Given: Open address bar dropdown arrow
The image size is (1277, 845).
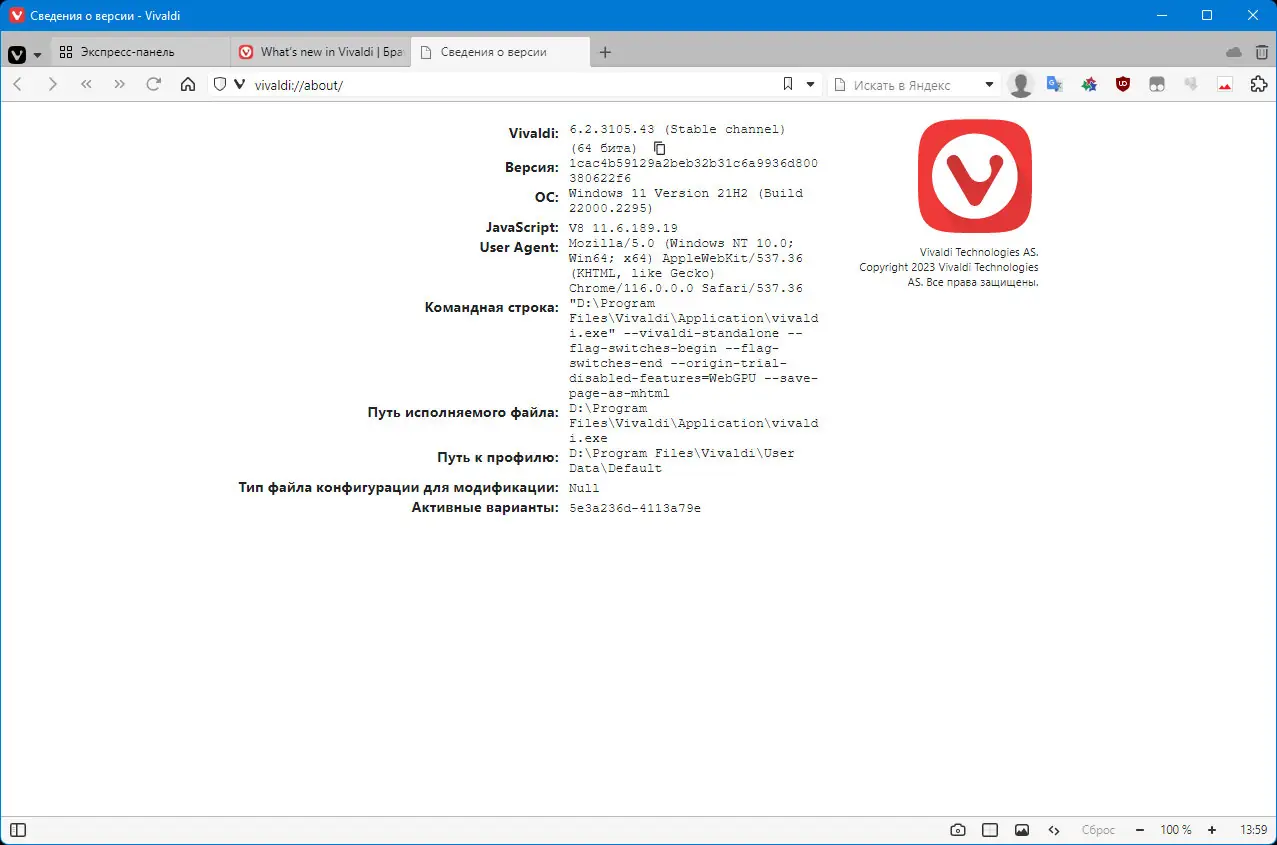Looking at the screenshot, I should click(x=810, y=85).
